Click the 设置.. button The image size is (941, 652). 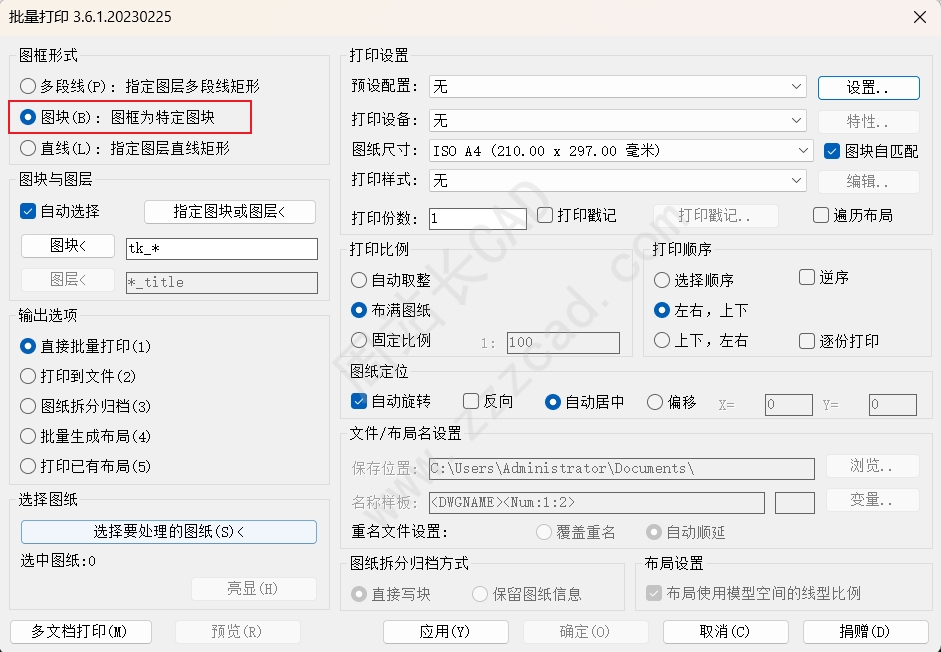(x=868, y=87)
